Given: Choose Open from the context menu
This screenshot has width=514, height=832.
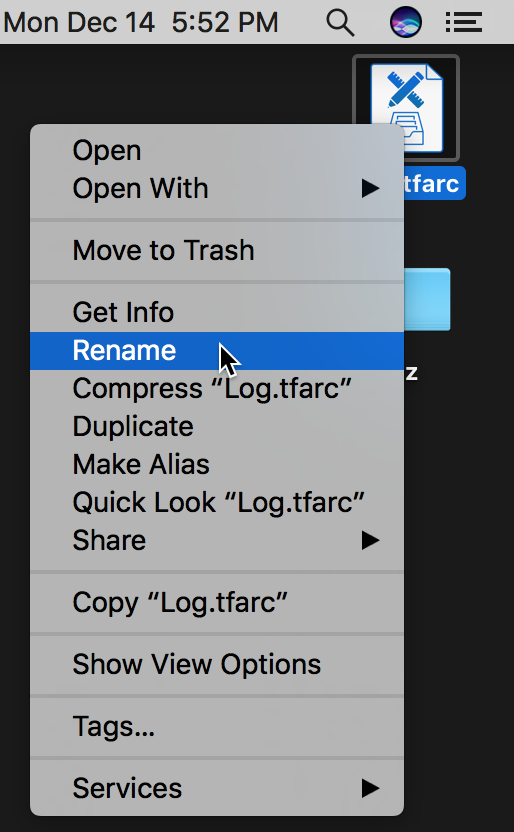Looking at the screenshot, I should tap(217, 151).
